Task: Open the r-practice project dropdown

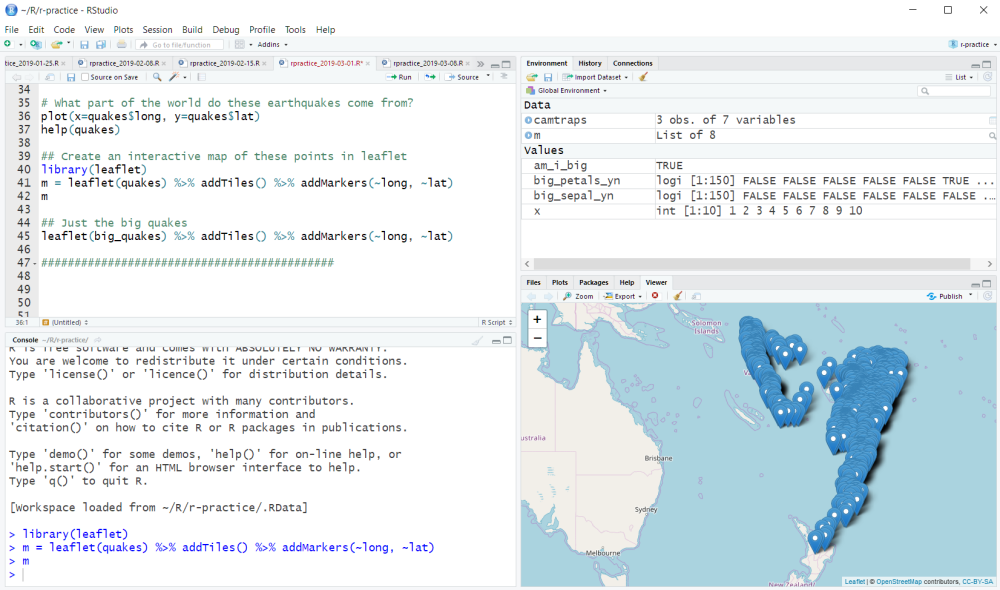Action: (973, 45)
